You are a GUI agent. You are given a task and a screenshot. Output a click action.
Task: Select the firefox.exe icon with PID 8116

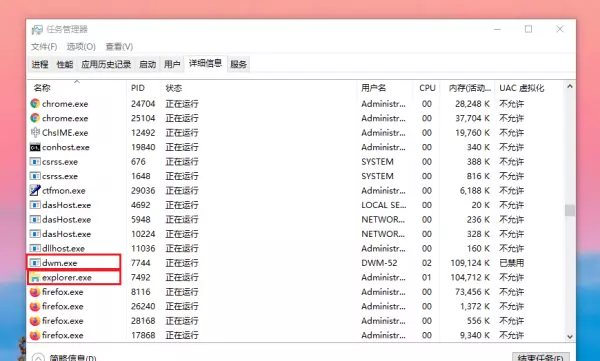click(35, 292)
